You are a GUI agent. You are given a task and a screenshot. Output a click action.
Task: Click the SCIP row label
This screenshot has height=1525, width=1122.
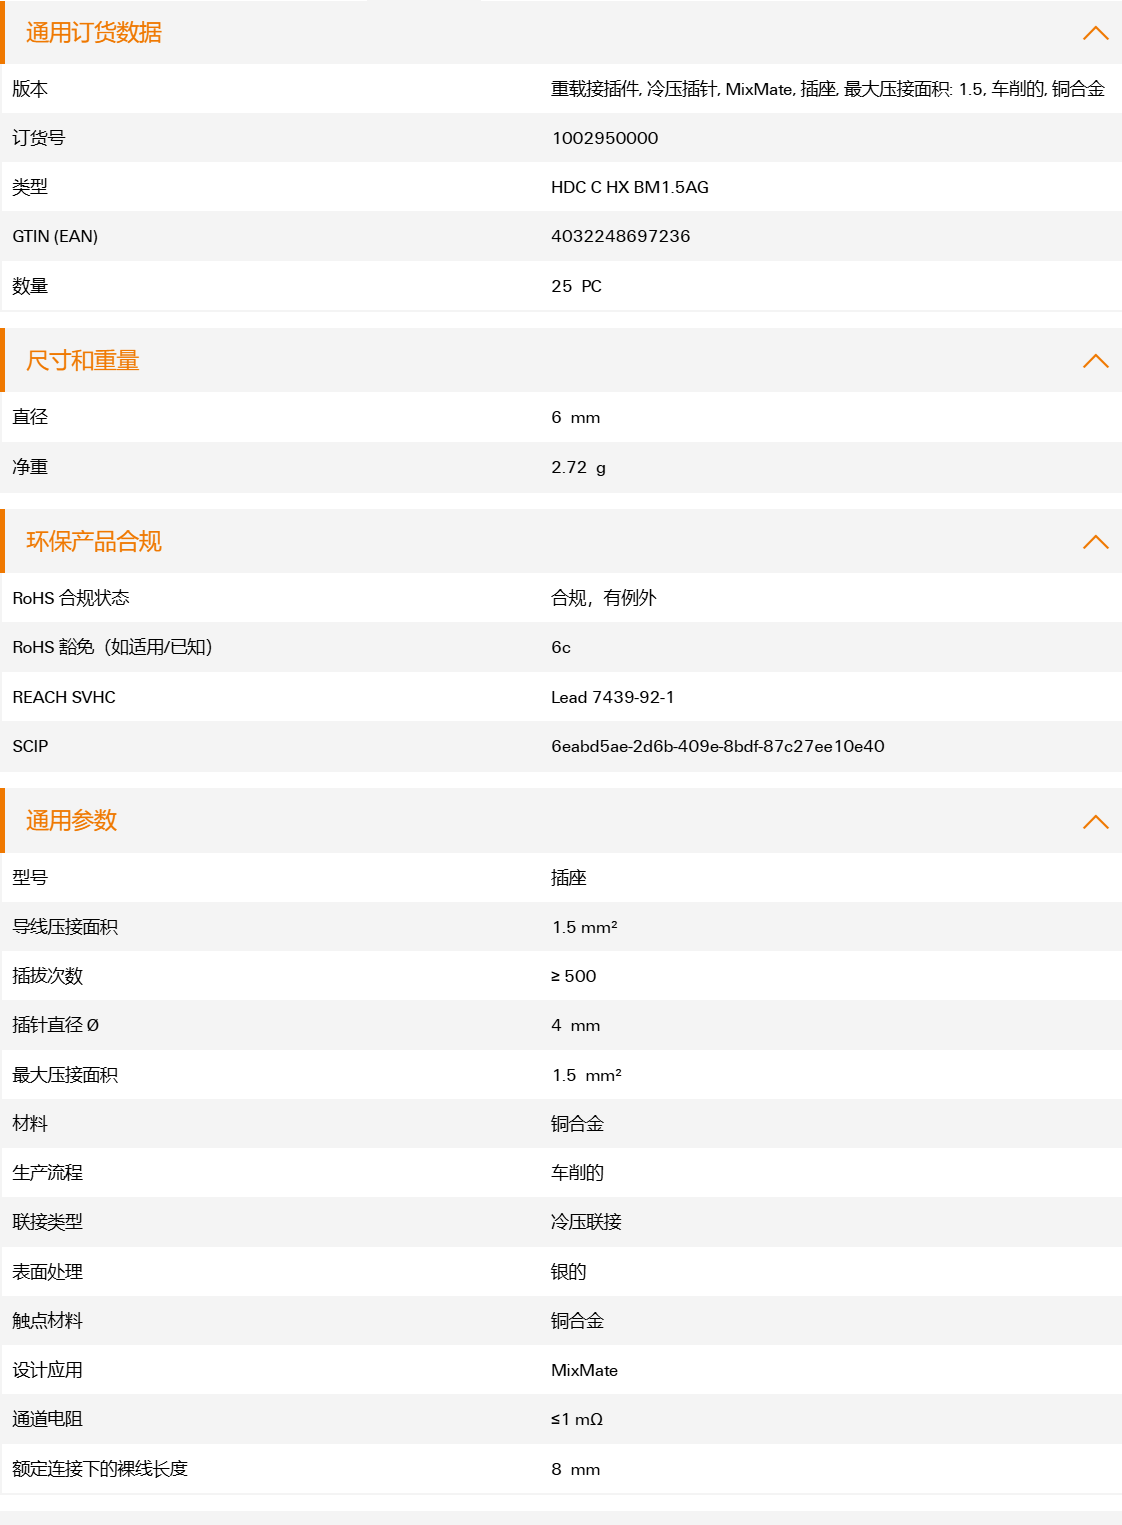(30, 746)
